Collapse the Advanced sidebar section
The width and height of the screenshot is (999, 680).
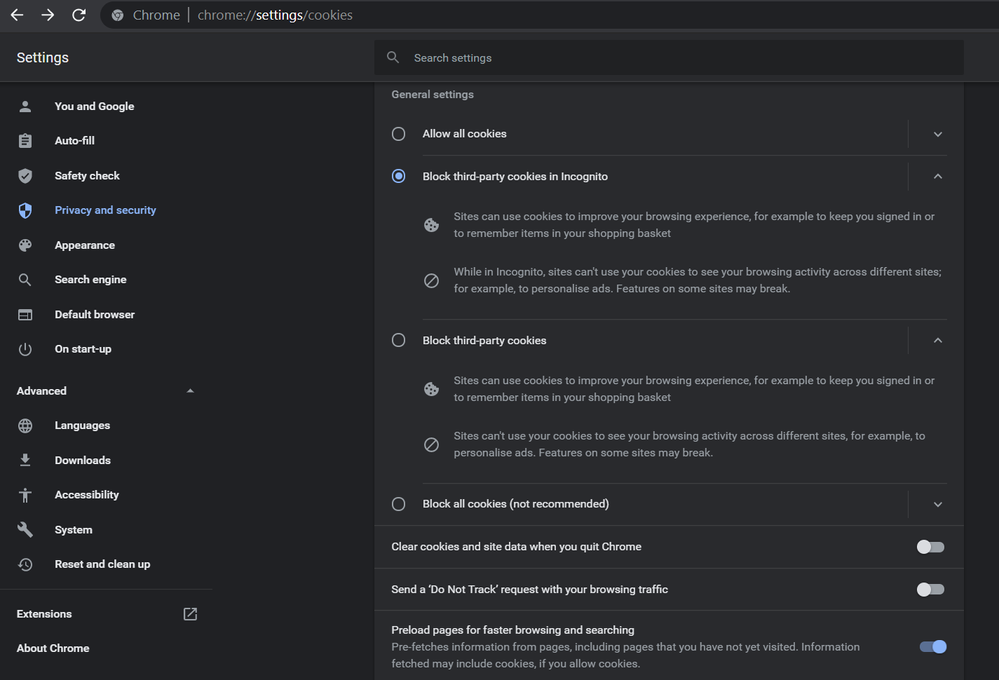click(190, 391)
